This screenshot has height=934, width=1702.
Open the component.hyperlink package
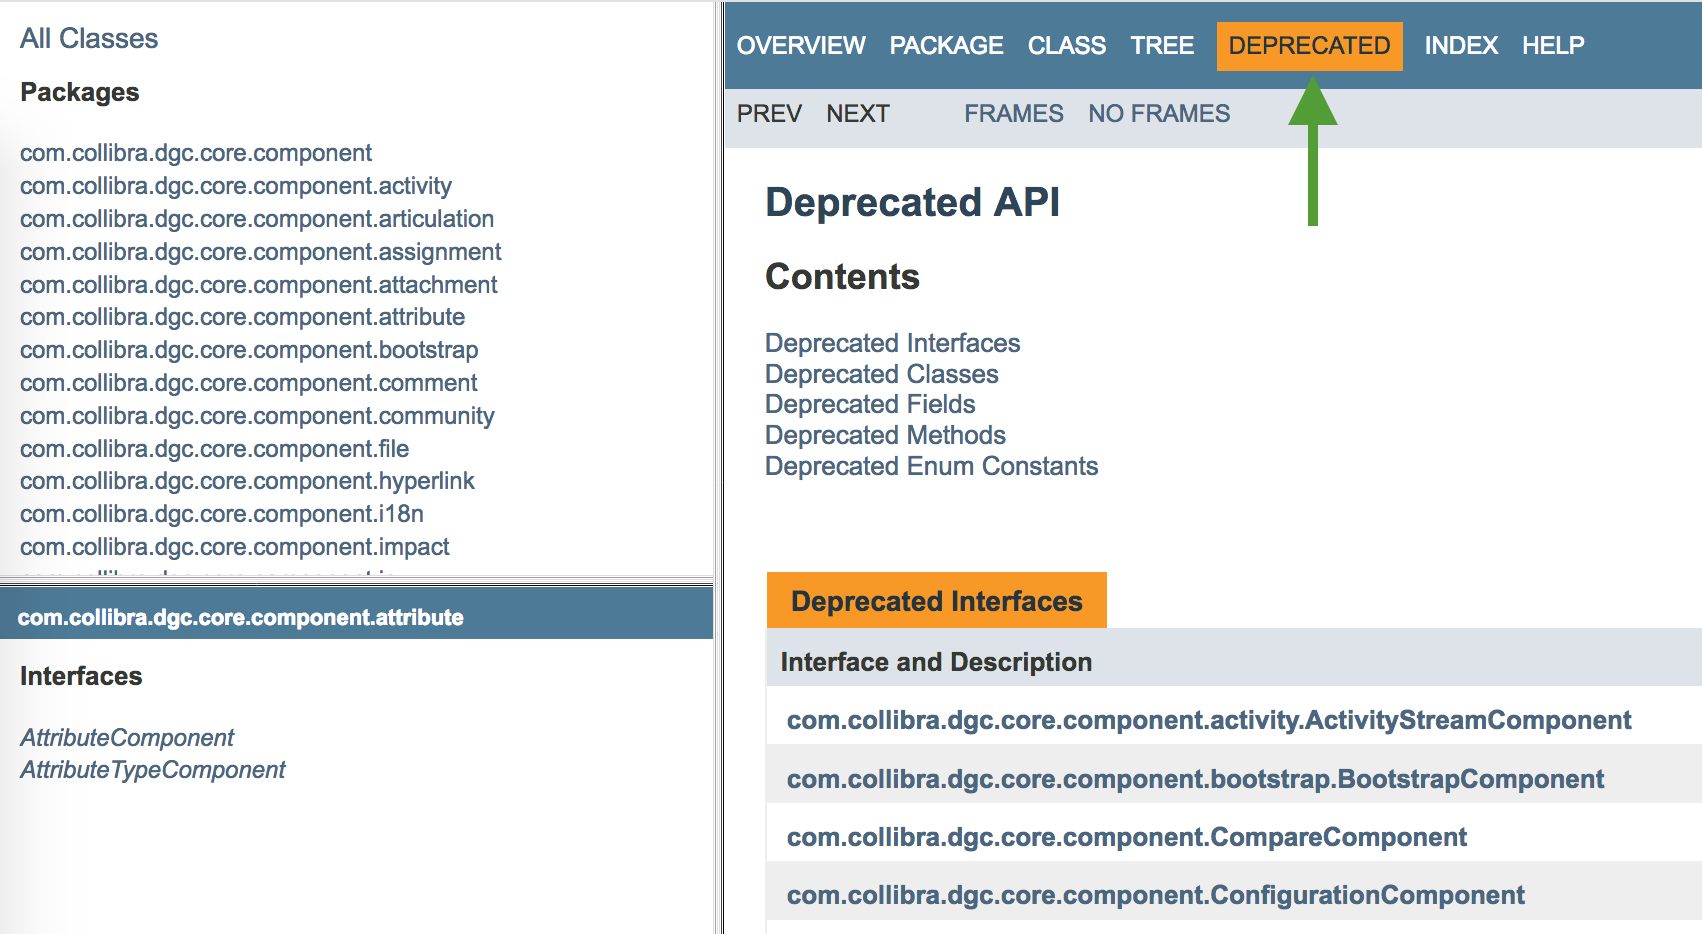pos(247,481)
